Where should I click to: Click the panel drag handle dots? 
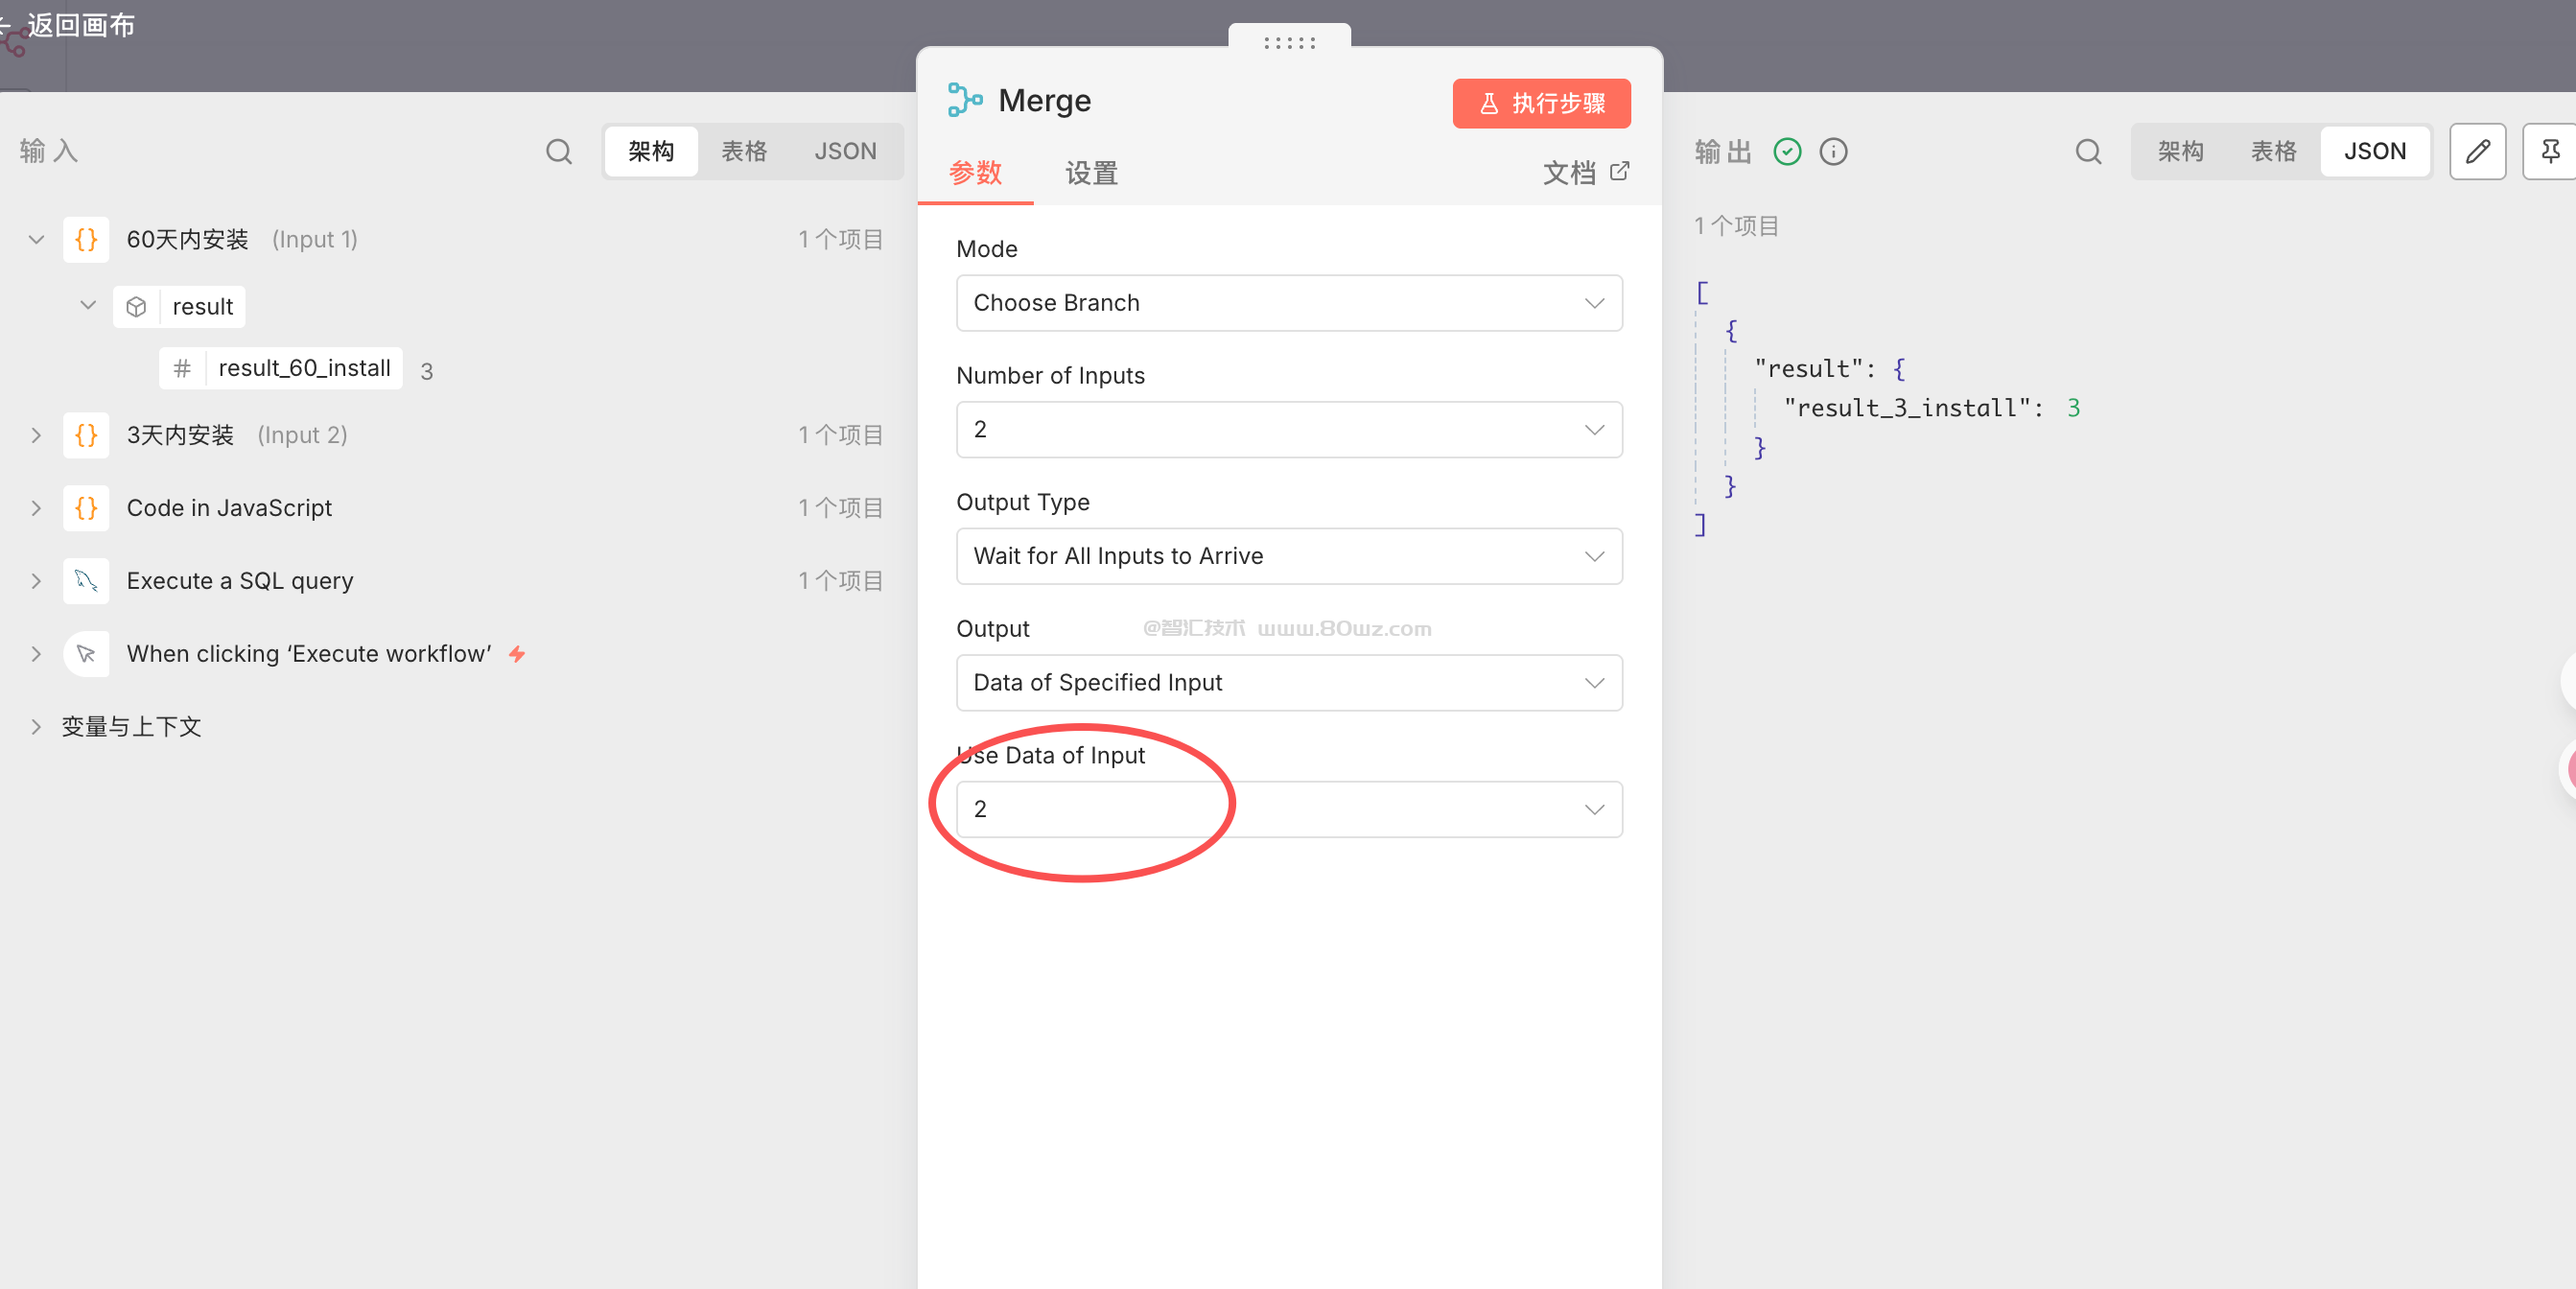point(1288,42)
